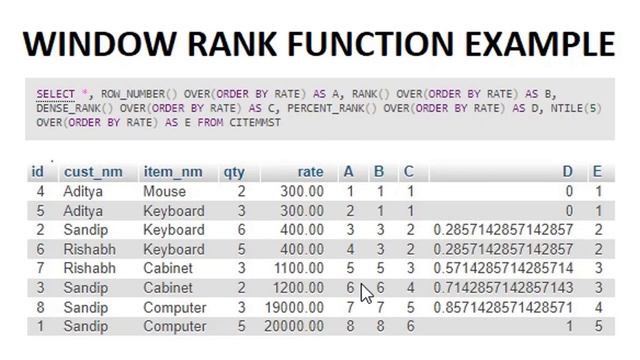The image size is (640, 360).
Task: Click column header D
Action: coord(567,171)
